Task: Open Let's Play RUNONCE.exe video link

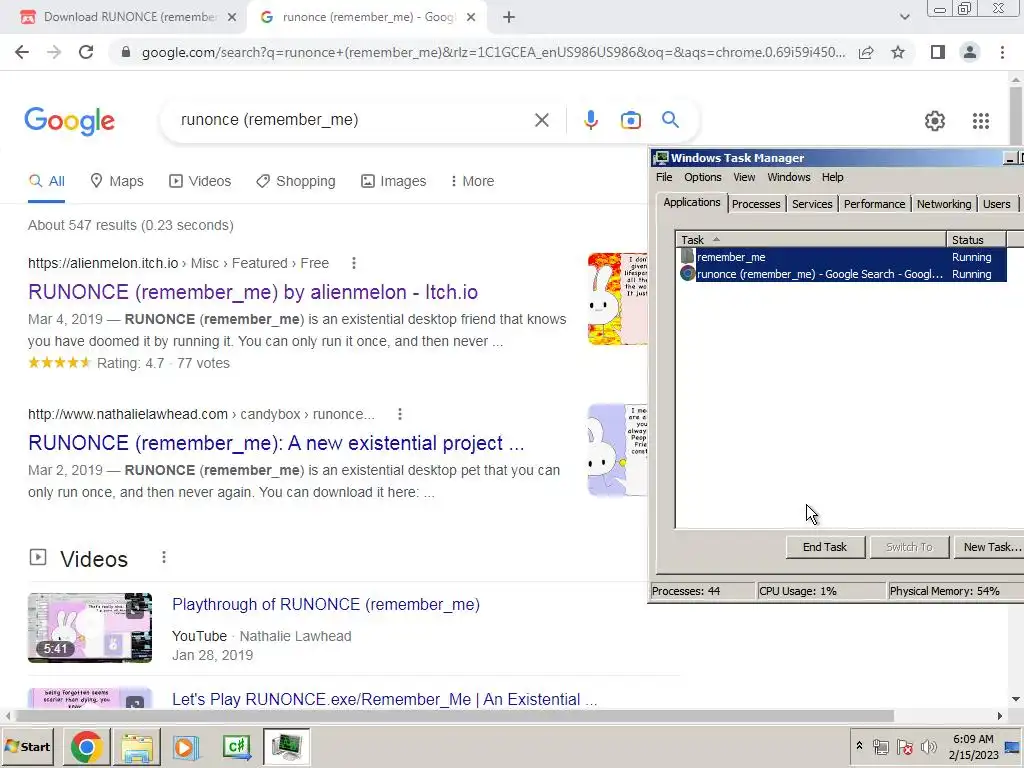Action: tap(385, 699)
